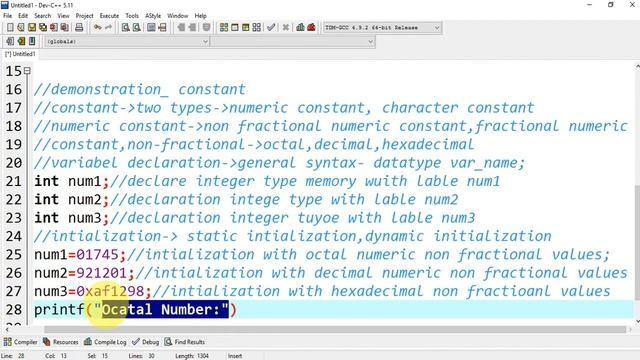640x360 pixels.
Task: Open the AStyle menu
Action: coord(153,16)
